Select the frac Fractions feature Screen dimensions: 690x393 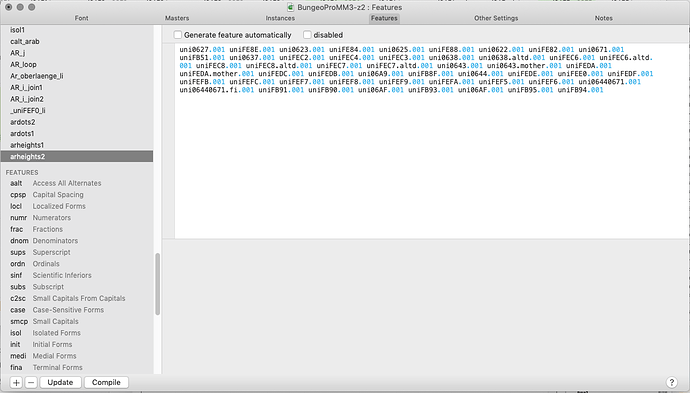coord(77,229)
